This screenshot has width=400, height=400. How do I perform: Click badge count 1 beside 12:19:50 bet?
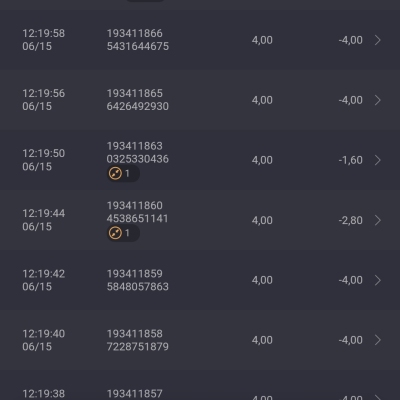[127, 173]
